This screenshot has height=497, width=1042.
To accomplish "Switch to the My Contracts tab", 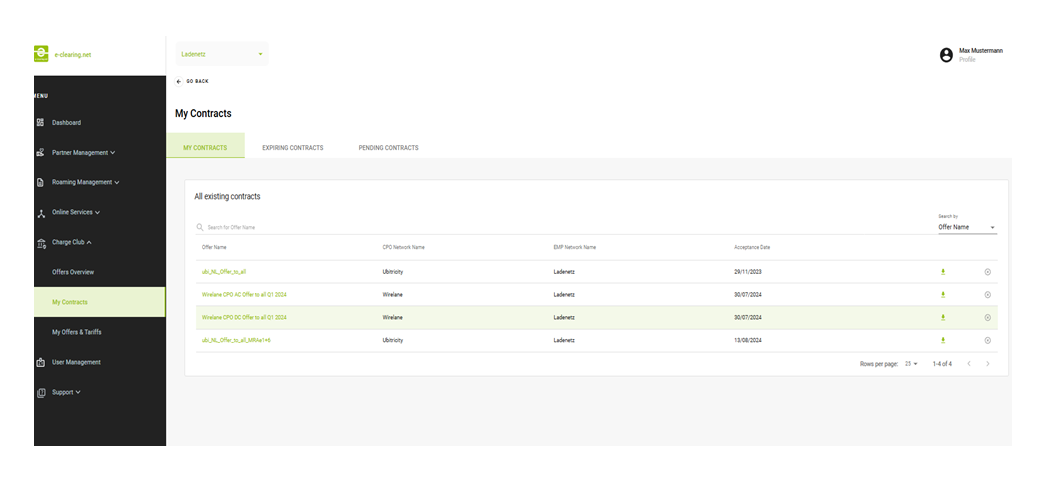I will 205,148.
